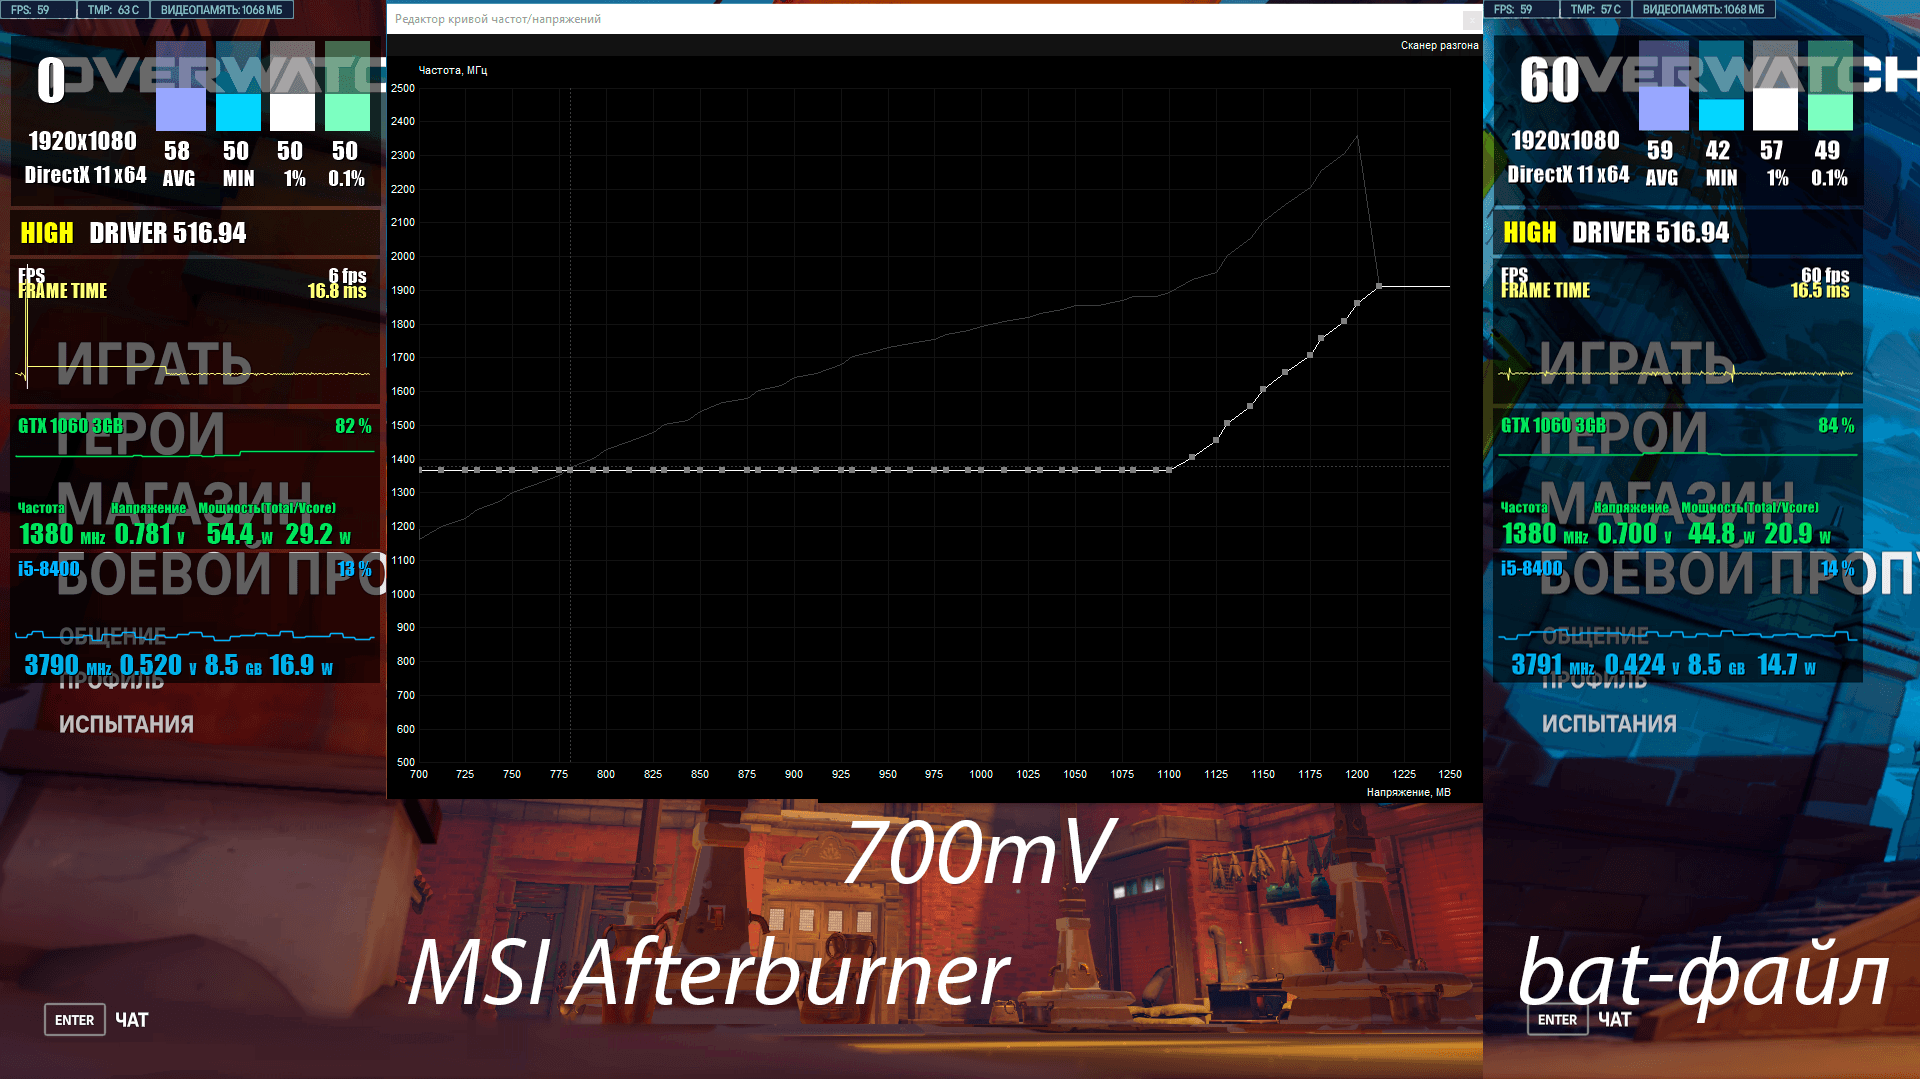Viewport: 1920px width, 1079px height.
Task: Open ГЕРОИ in the left Overwatch menu
Action: [140, 434]
